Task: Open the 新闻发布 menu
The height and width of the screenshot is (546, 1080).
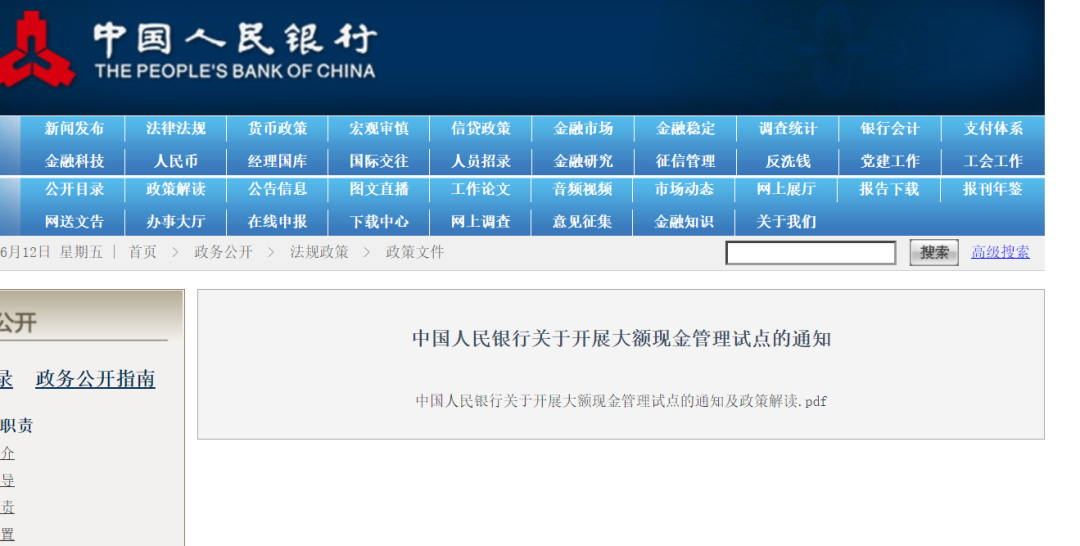Action: click(x=74, y=129)
